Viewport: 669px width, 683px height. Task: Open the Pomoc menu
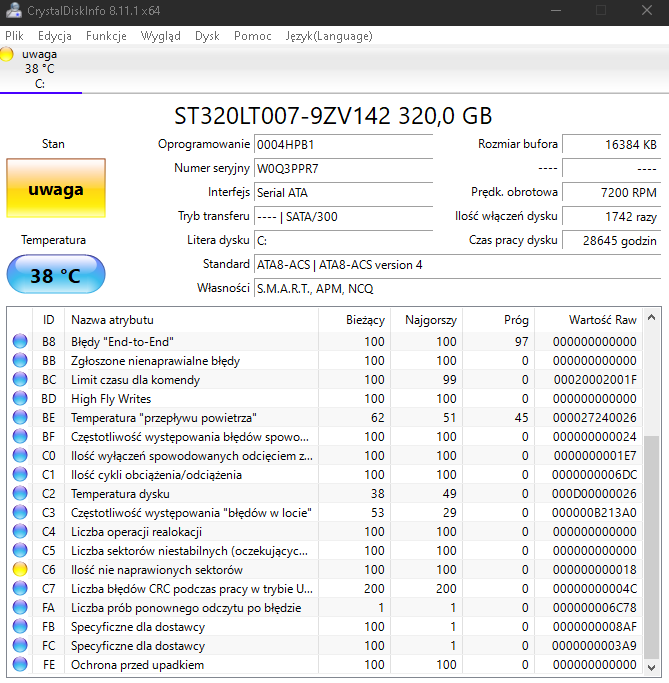pos(253,36)
